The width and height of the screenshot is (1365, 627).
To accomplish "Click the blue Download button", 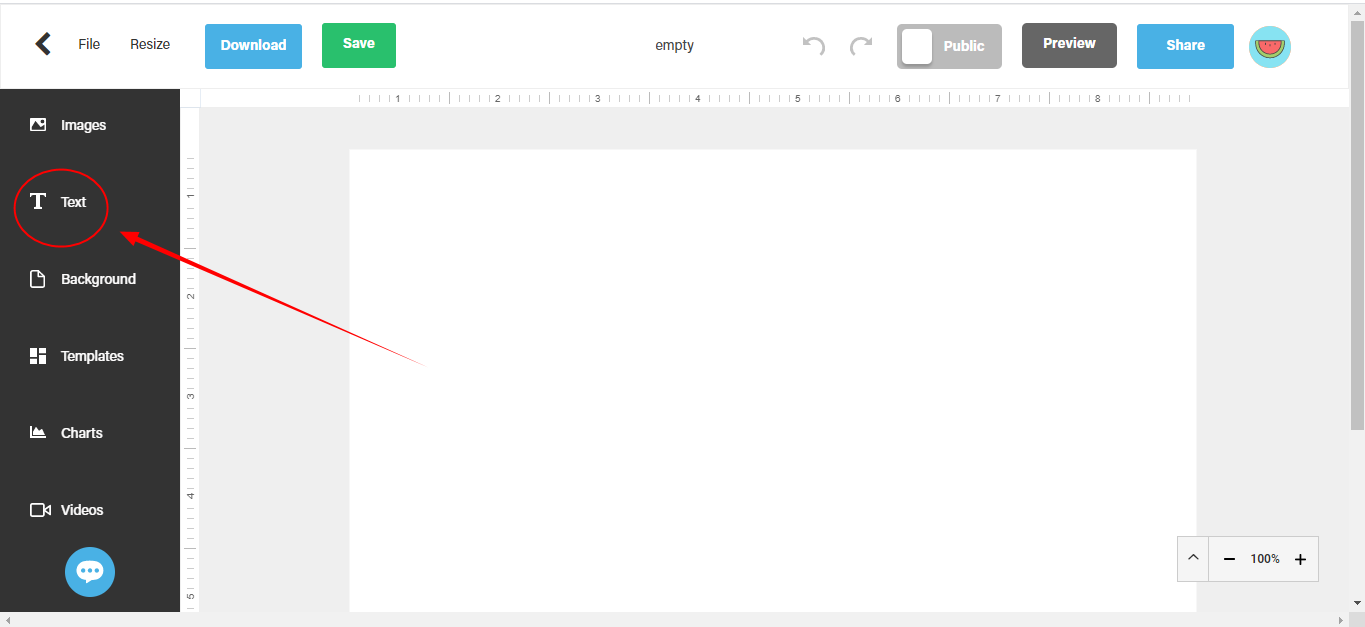I will (253, 46).
